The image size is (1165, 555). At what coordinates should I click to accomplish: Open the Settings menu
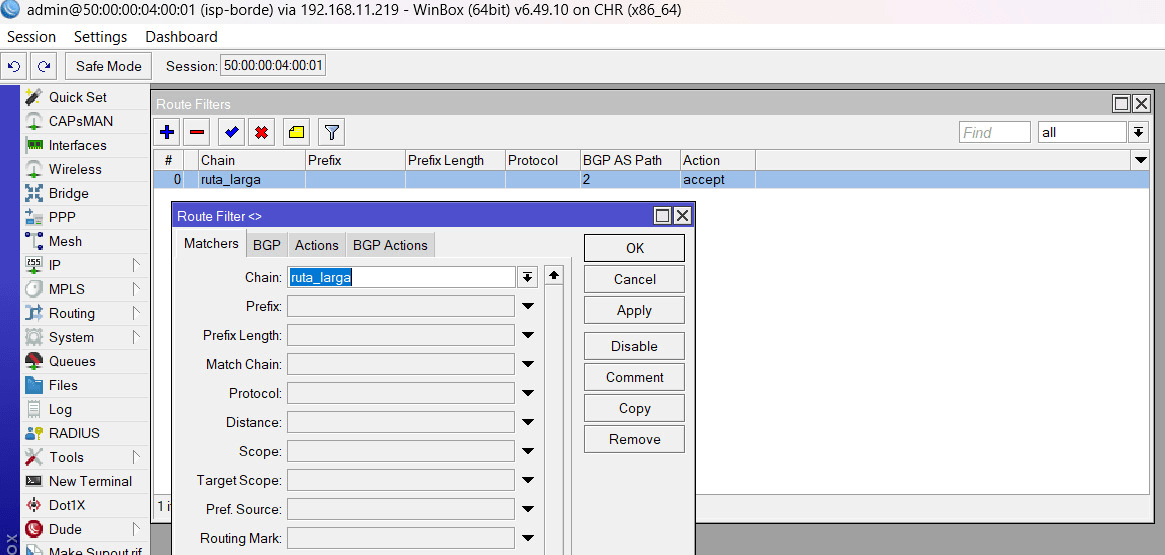pos(100,36)
